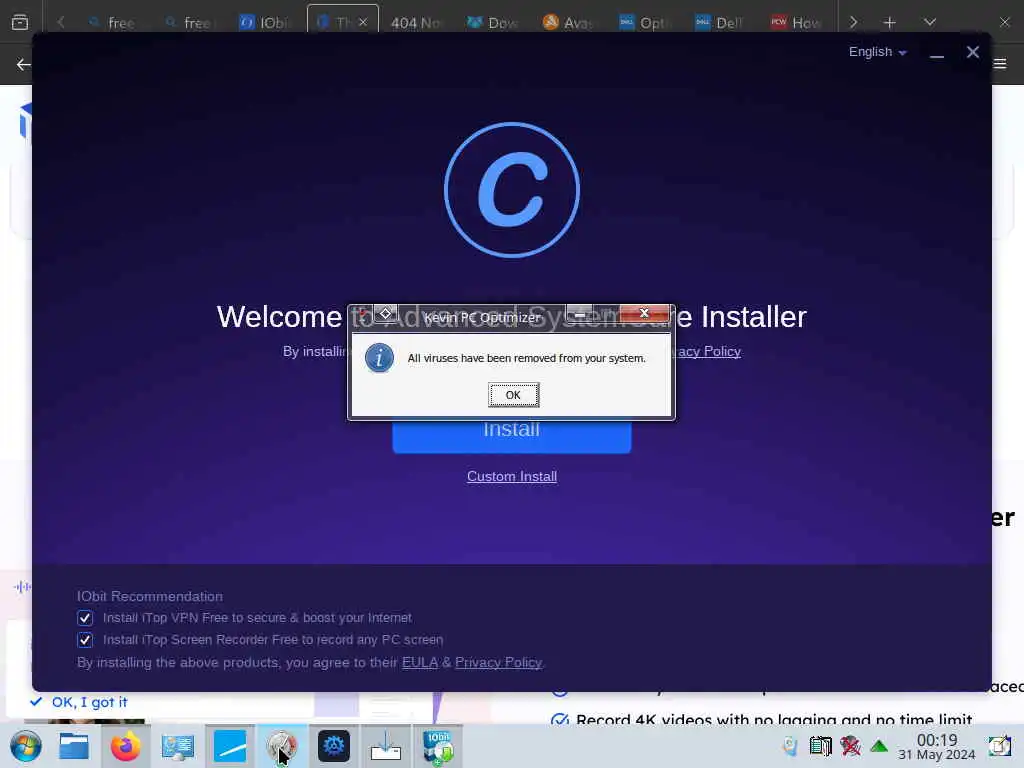Switch to the Download tab with the wolf icon
The width and height of the screenshot is (1024, 768).
click(493, 23)
